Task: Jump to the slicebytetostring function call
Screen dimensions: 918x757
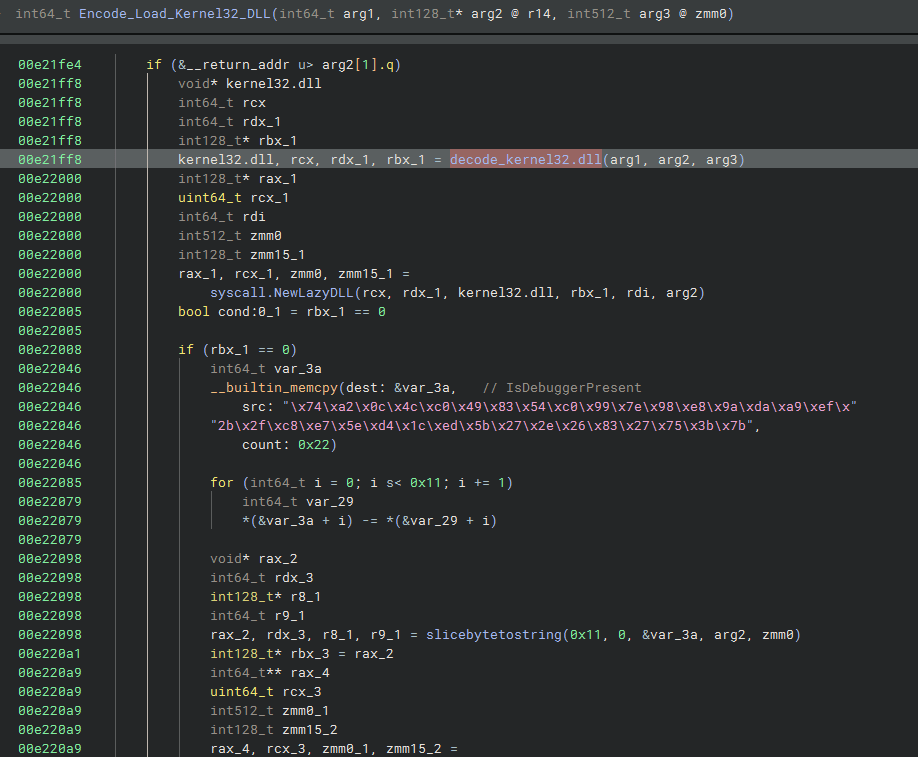Action: pyautogui.click(x=494, y=634)
